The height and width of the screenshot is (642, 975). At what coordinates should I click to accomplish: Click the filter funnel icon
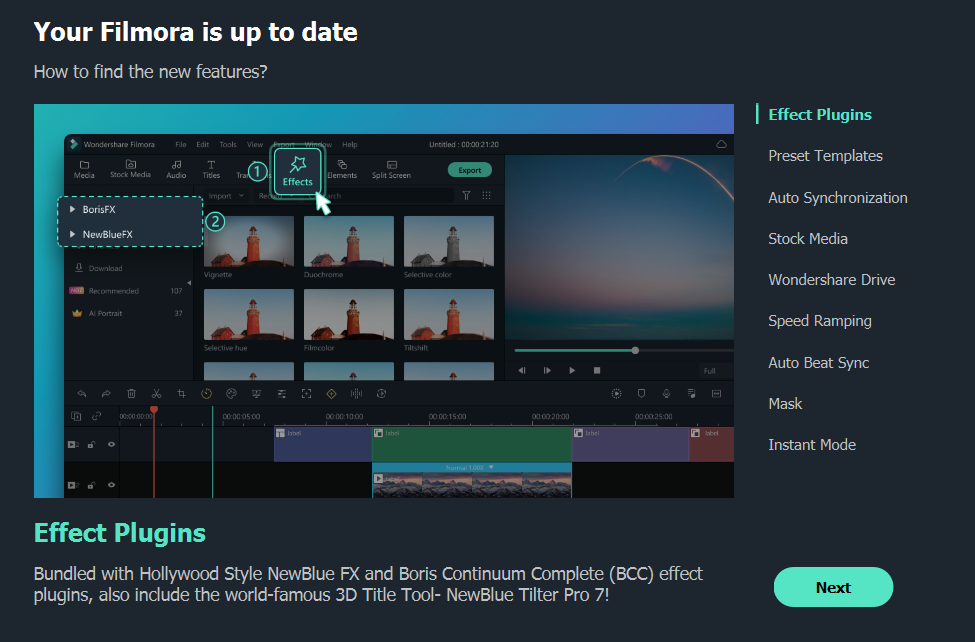[466, 195]
